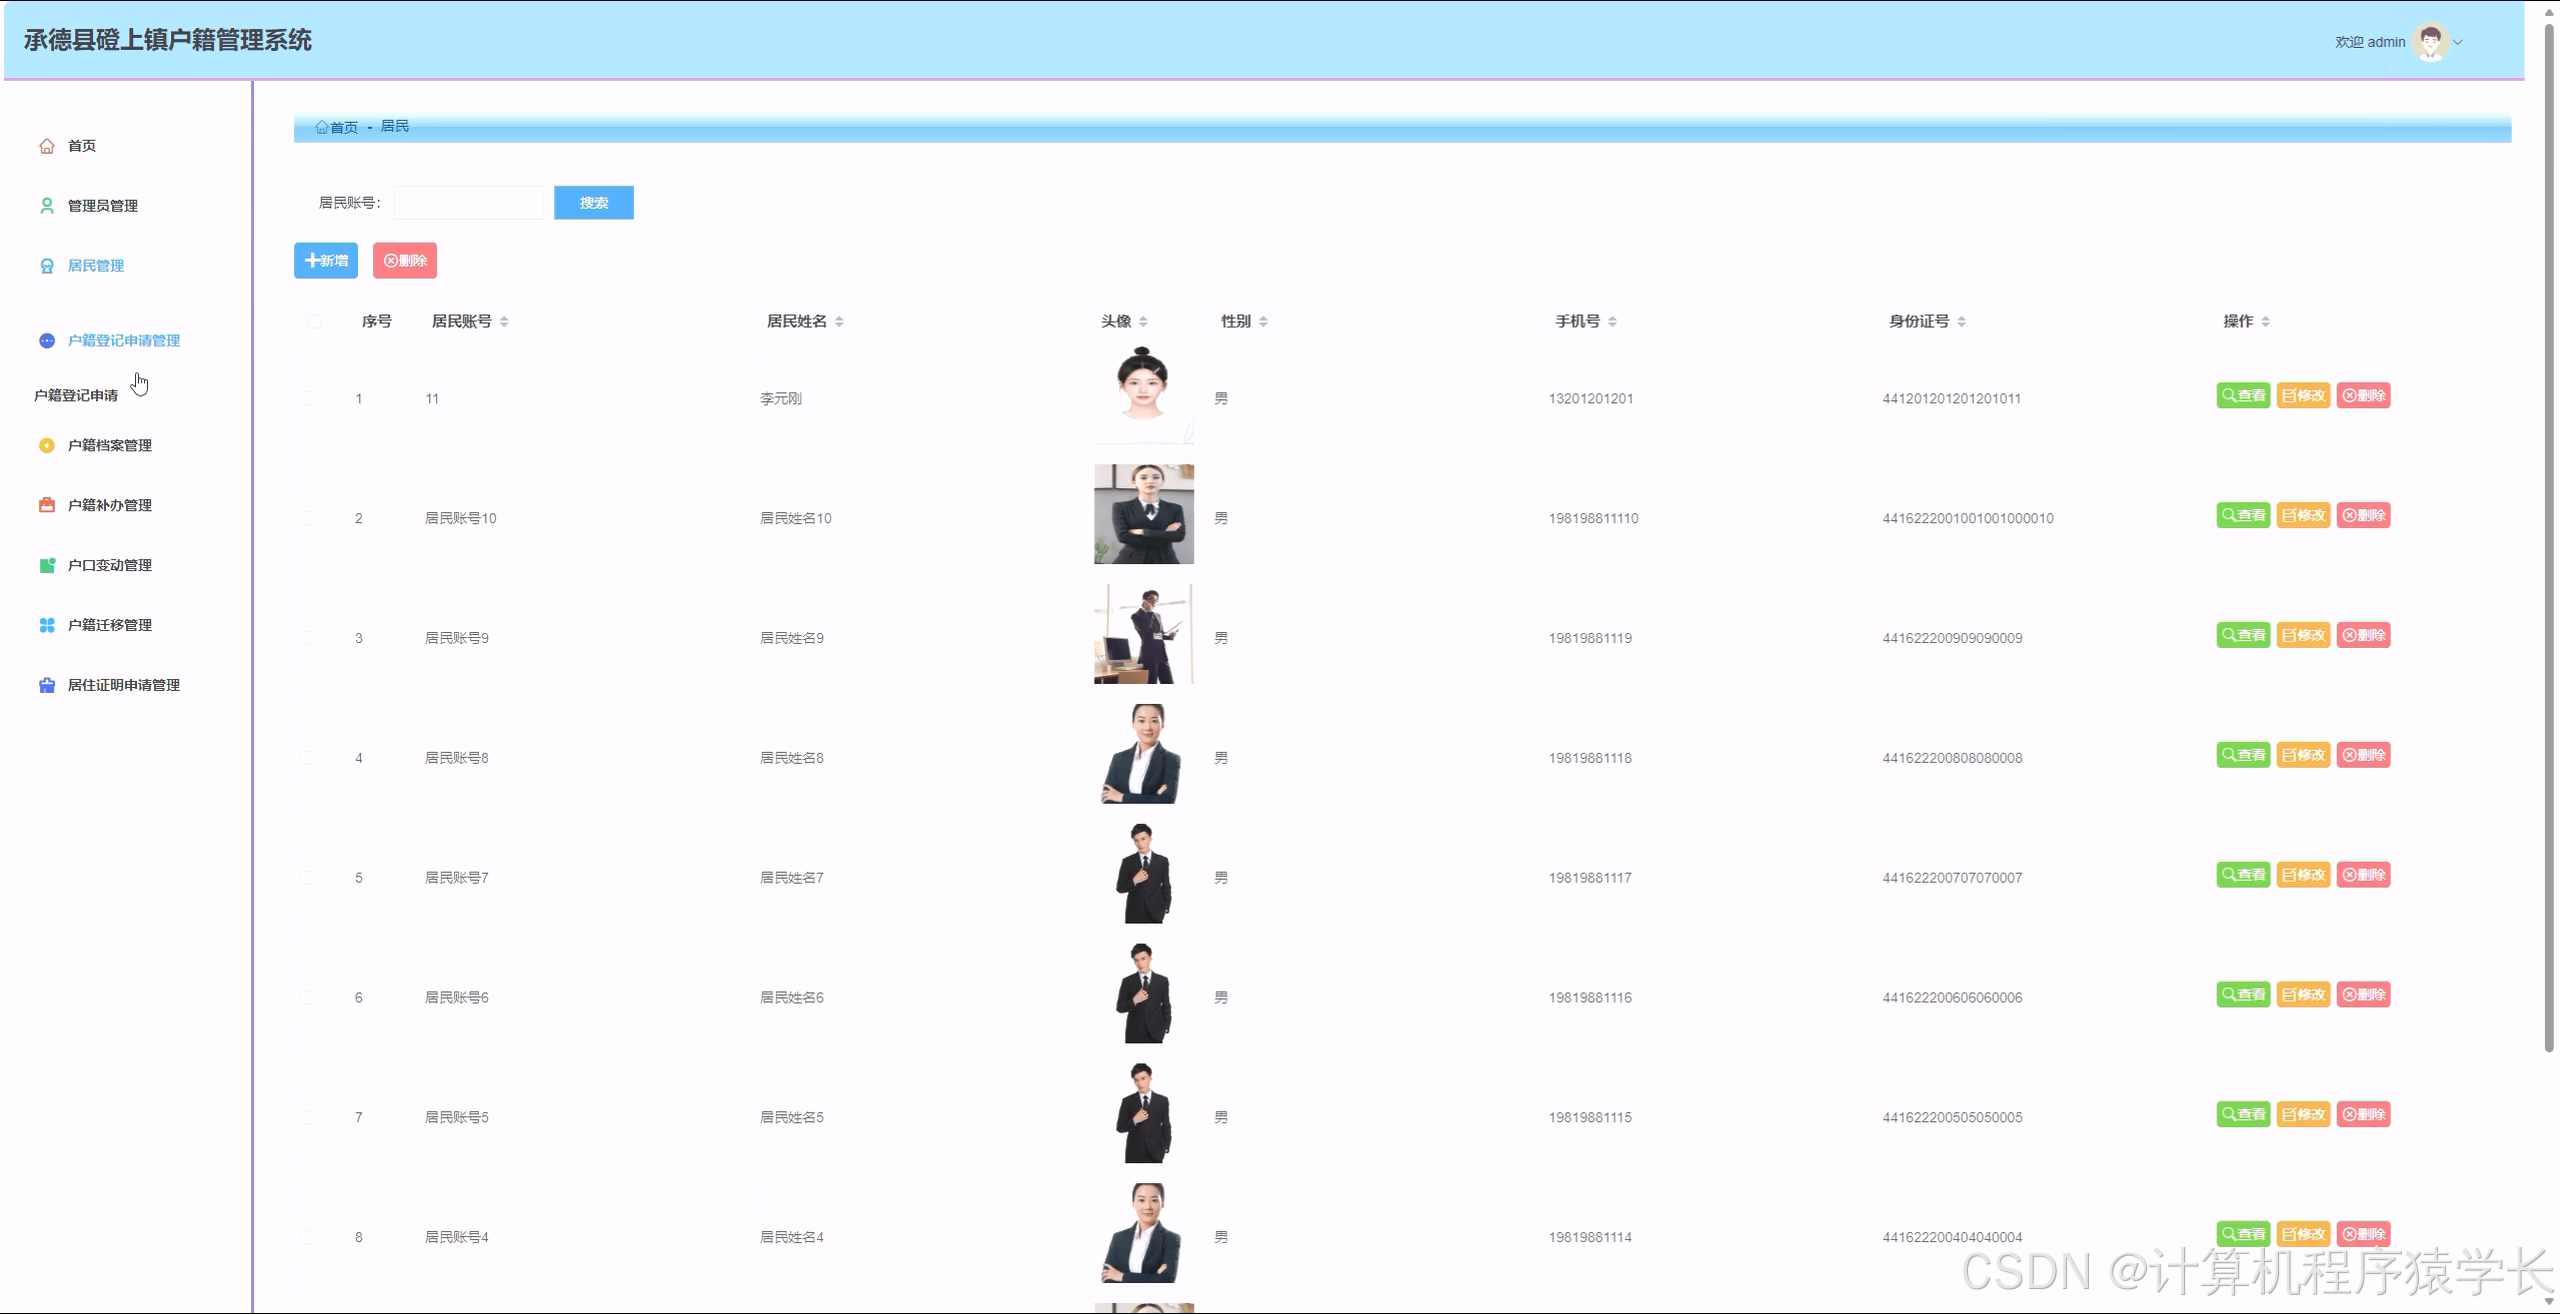Screen dimensions: 2560x1314
Task: Click the blue 新增 add button
Action: [325, 261]
